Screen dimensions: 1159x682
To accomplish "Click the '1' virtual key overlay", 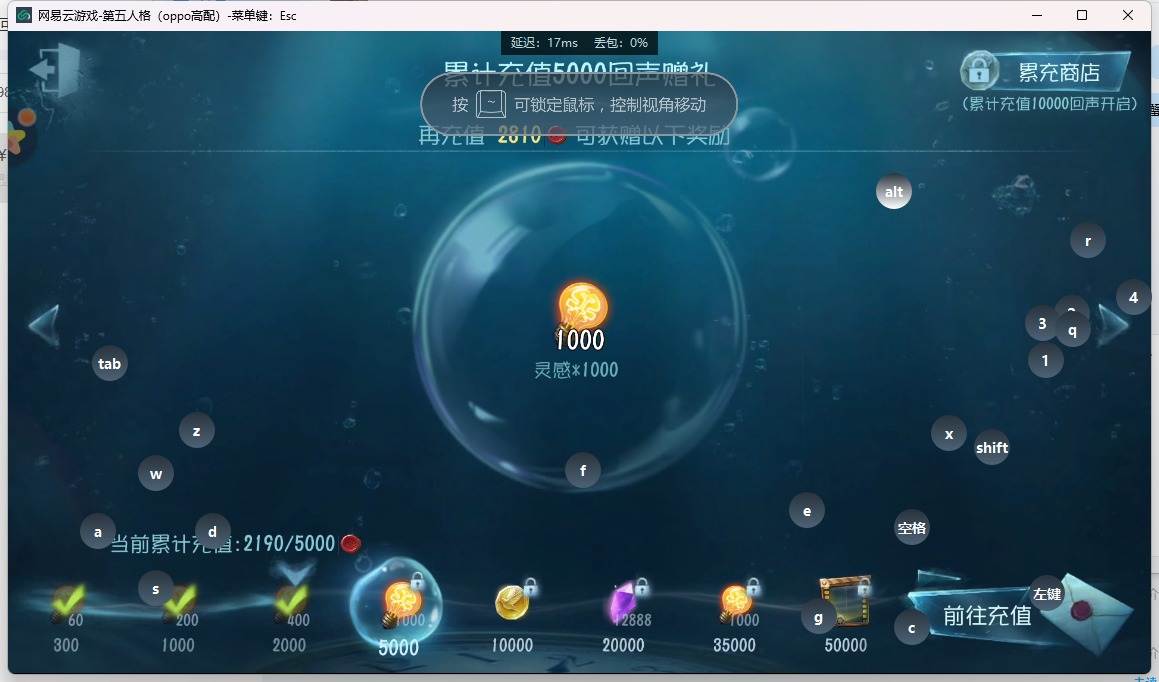I will coord(1045,361).
